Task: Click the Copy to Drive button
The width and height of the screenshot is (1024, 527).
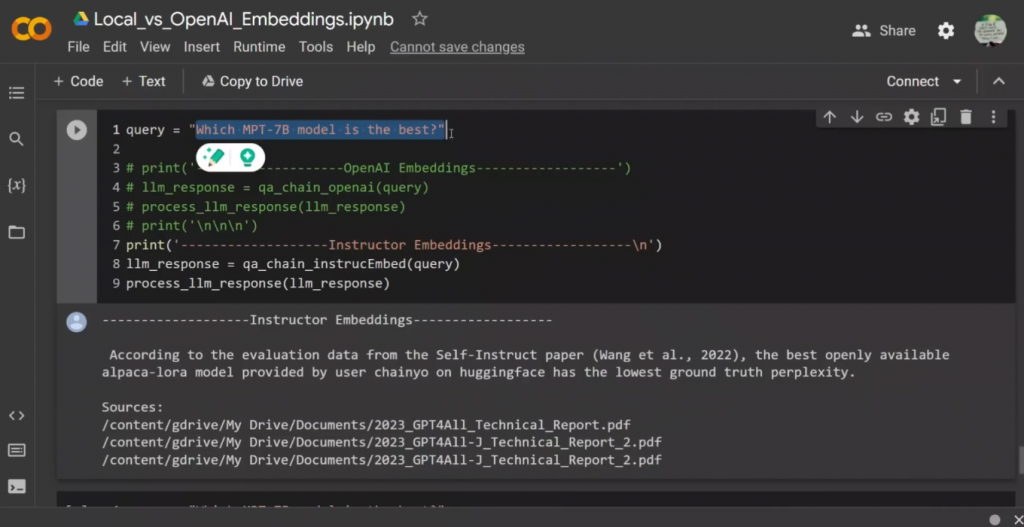Action: coord(252,81)
